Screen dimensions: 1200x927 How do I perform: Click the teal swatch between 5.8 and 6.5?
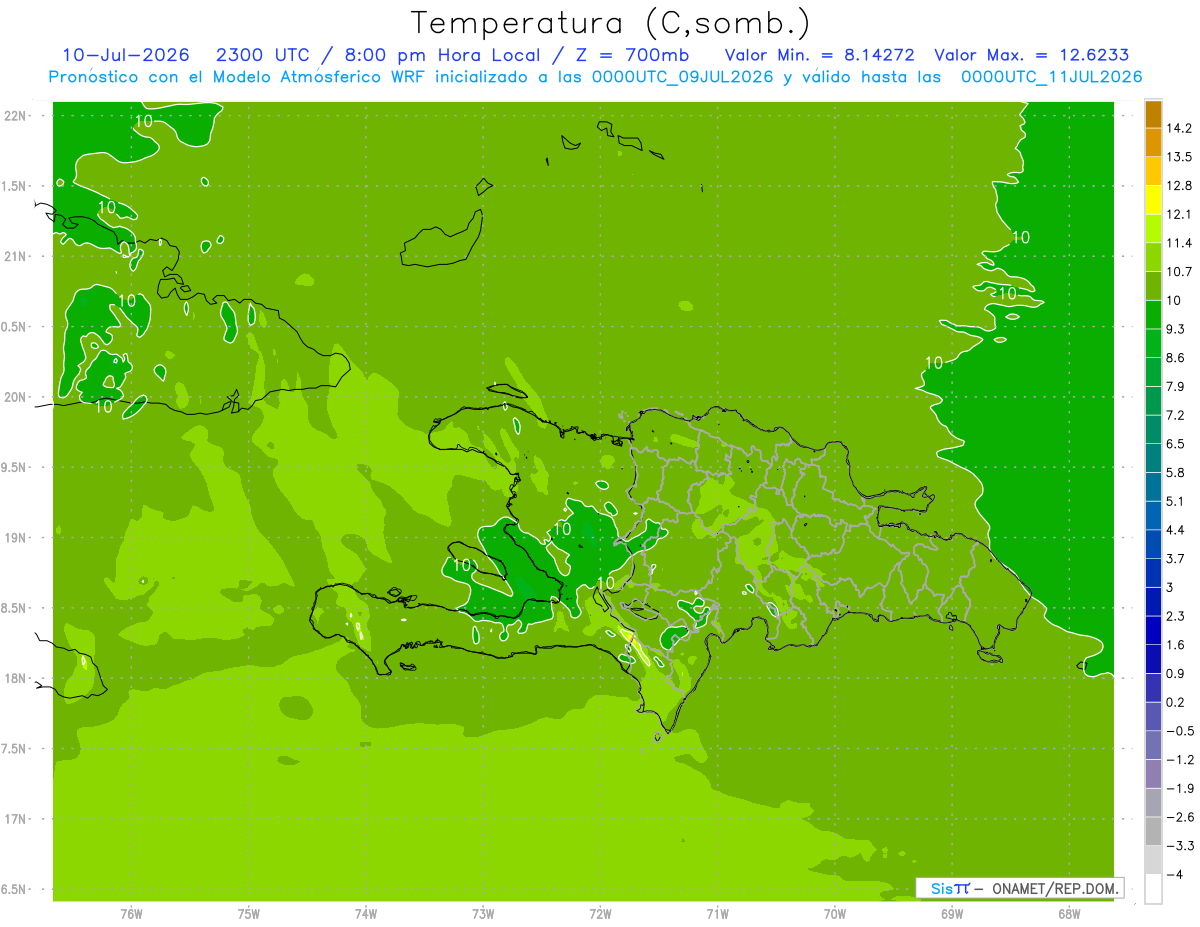(x=1153, y=458)
